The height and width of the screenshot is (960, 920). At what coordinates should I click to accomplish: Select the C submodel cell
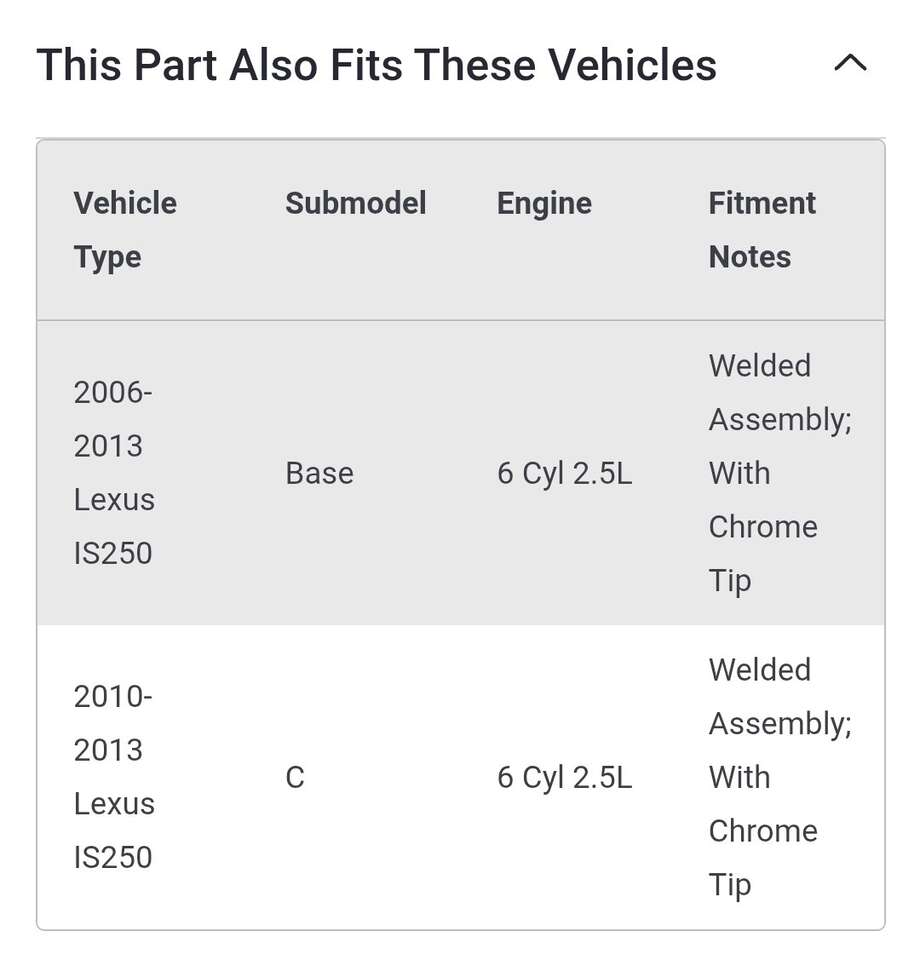pyautogui.click(x=295, y=777)
